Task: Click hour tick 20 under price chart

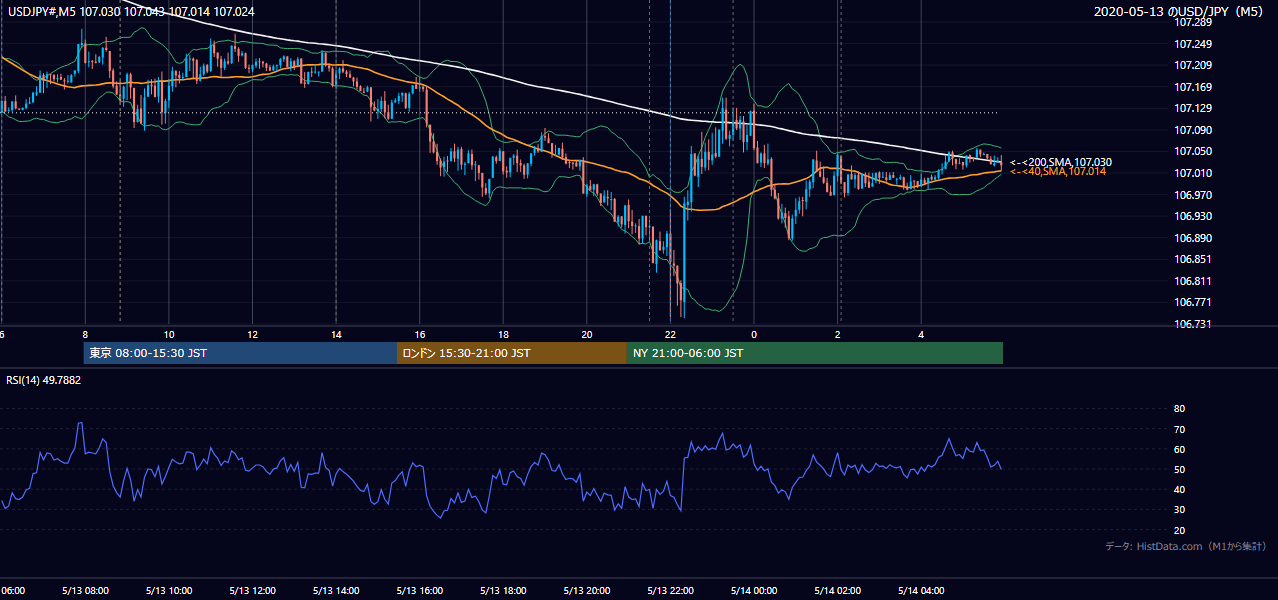Action: (x=587, y=335)
